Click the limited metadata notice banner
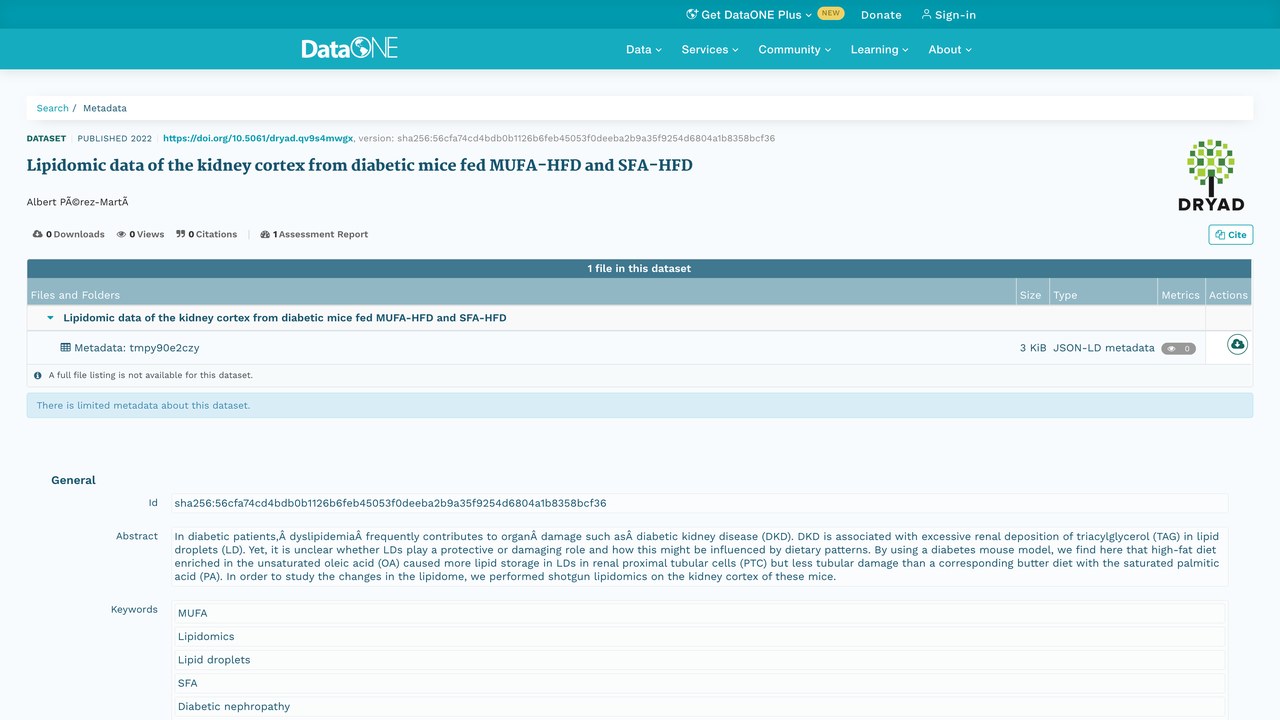 click(639, 405)
